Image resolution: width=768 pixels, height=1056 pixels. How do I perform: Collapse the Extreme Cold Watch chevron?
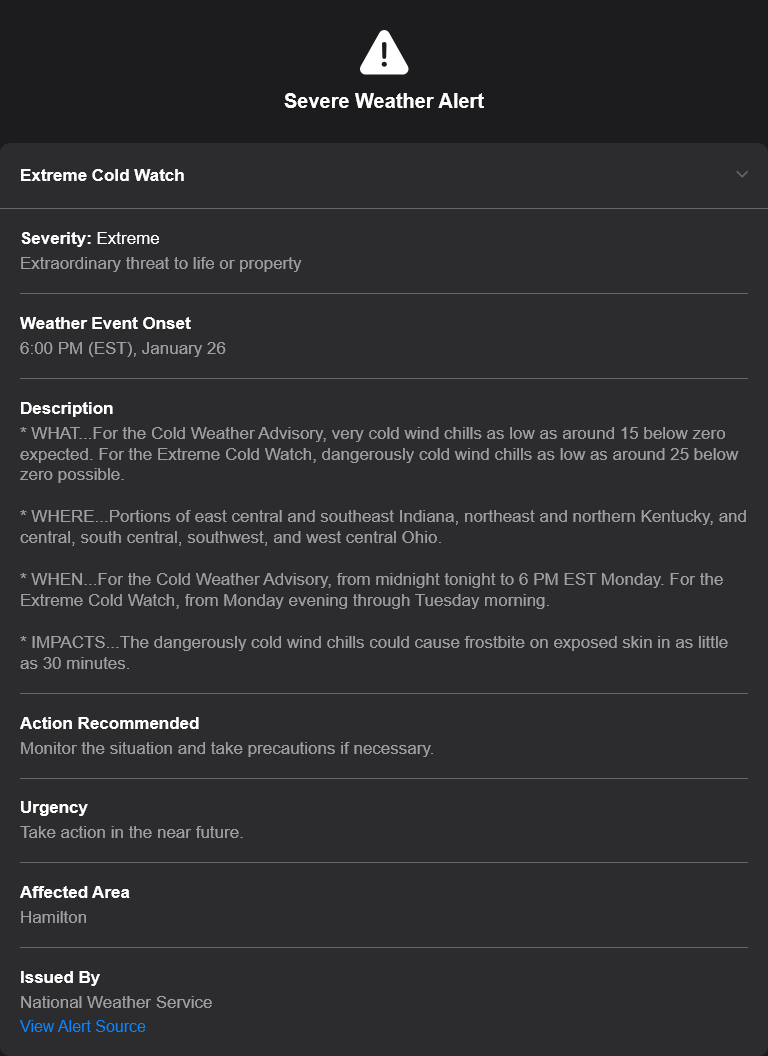[x=742, y=175]
